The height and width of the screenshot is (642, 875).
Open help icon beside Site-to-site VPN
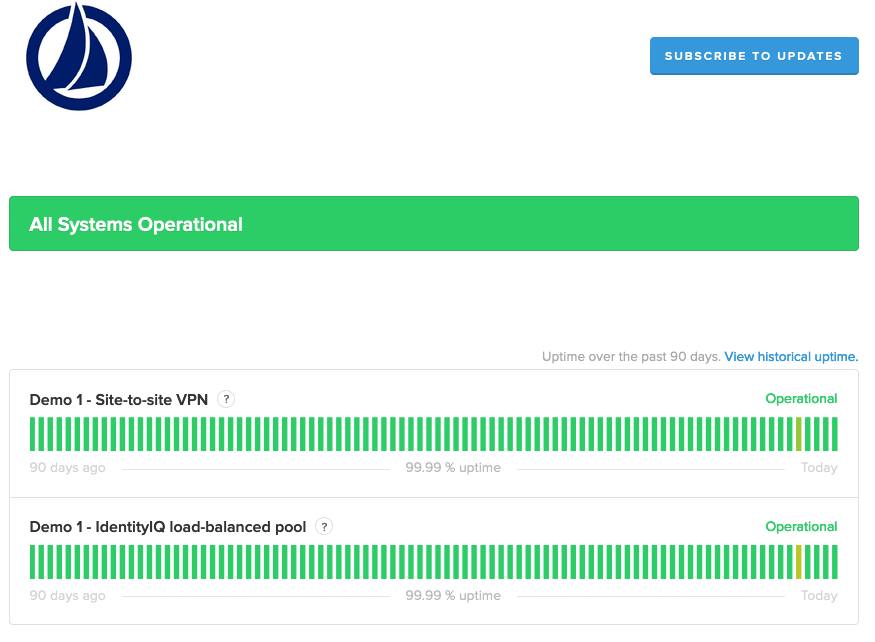(x=227, y=399)
